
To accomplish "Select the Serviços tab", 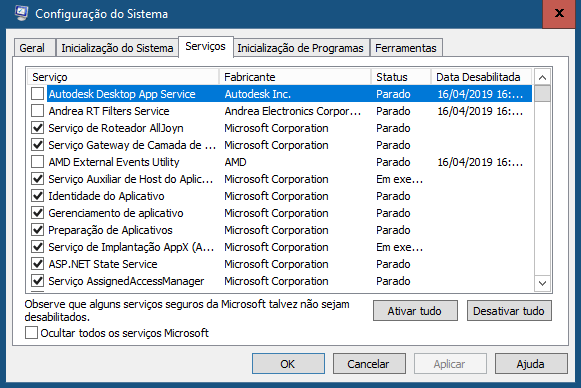I will click(x=206, y=47).
